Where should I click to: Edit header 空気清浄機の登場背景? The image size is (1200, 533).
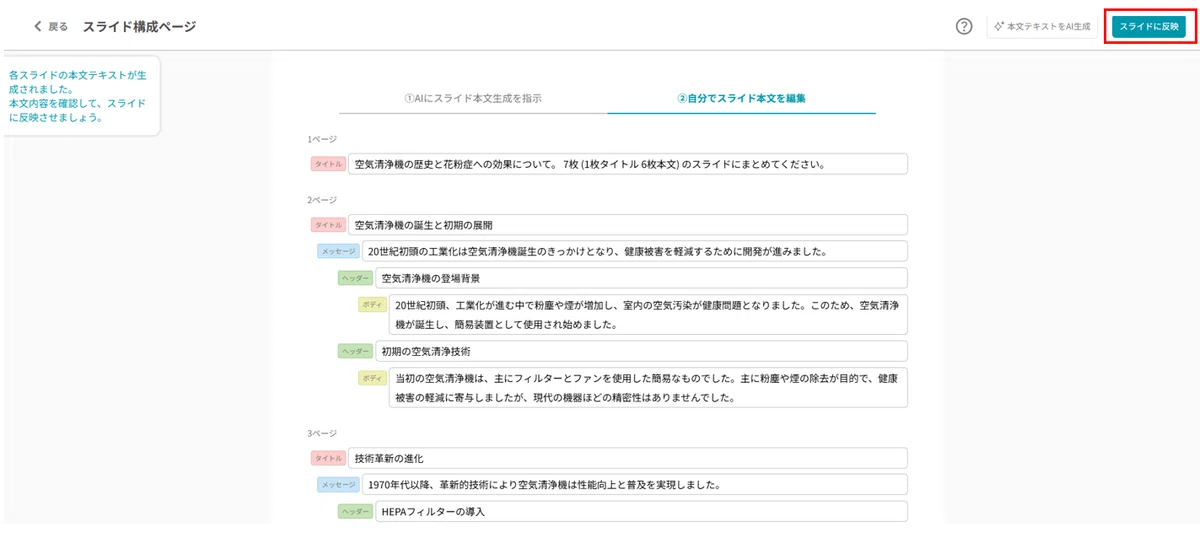click(642, 278)
